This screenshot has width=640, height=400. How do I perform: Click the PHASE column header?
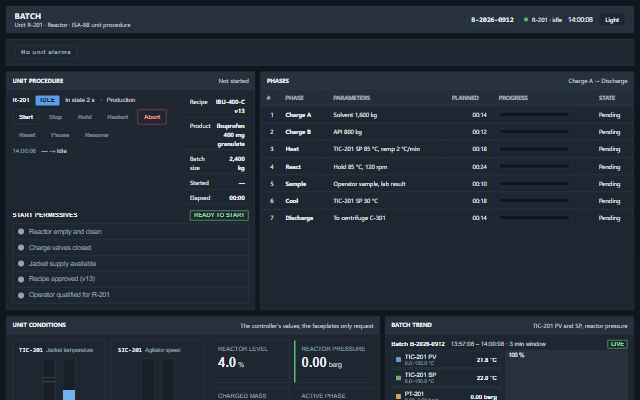tap(294, 98)
